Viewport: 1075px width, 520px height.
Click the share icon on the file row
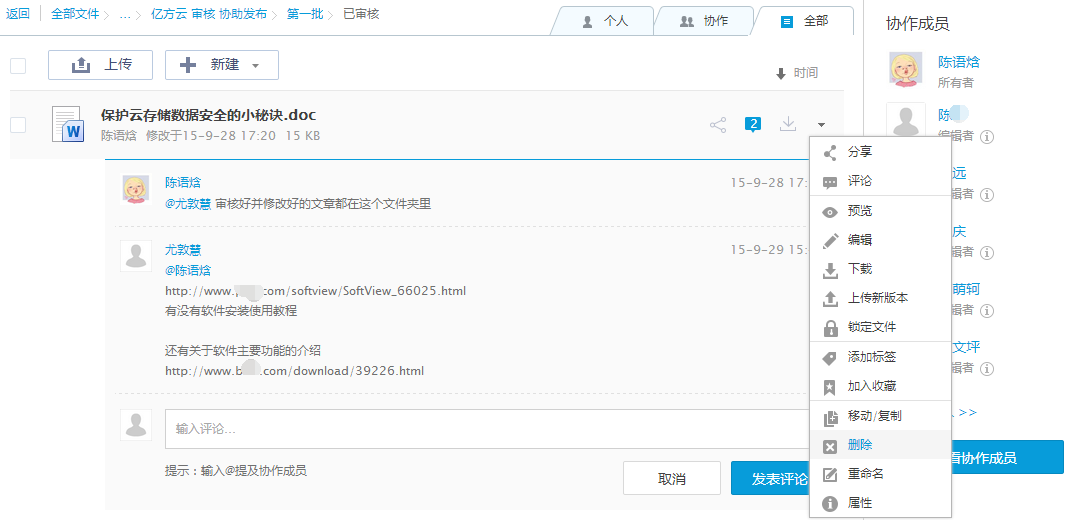click(x=718, y=125)
